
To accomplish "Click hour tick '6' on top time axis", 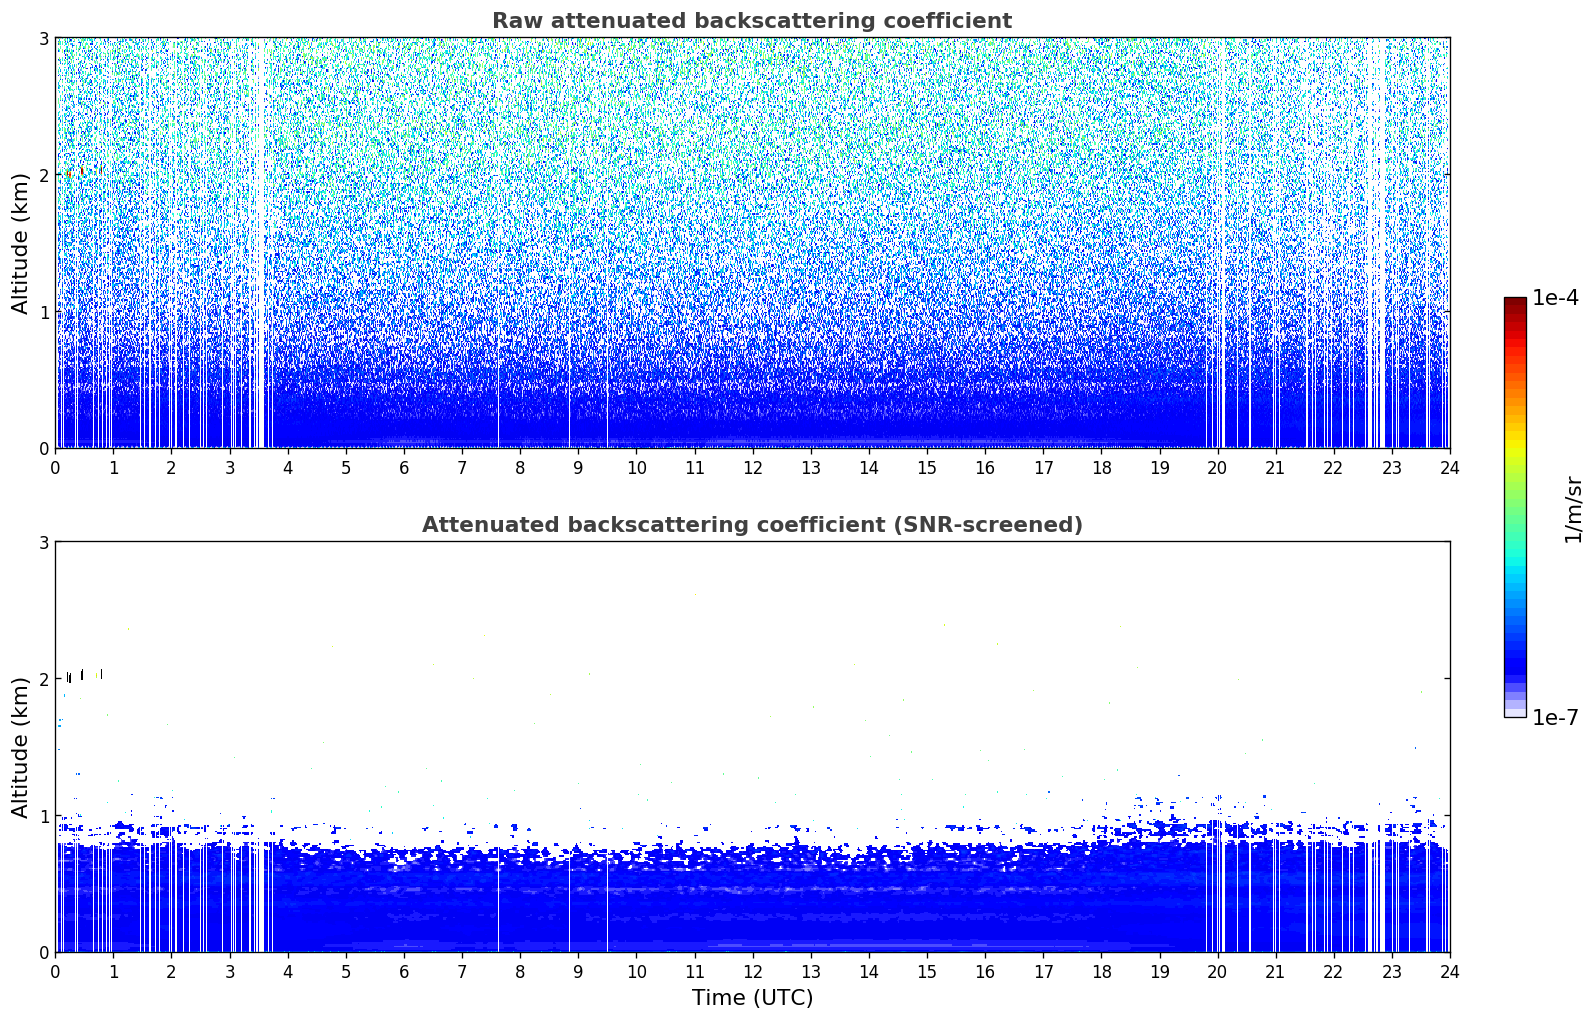I will (404, 467).
